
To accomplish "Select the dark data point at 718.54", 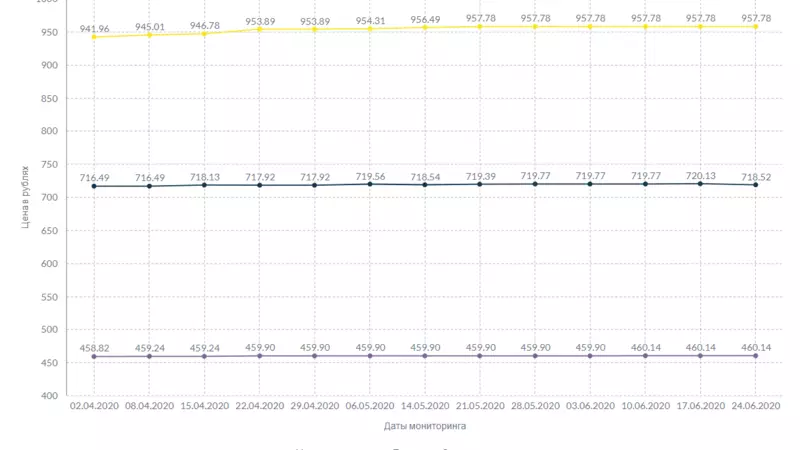I will [425, 185].
